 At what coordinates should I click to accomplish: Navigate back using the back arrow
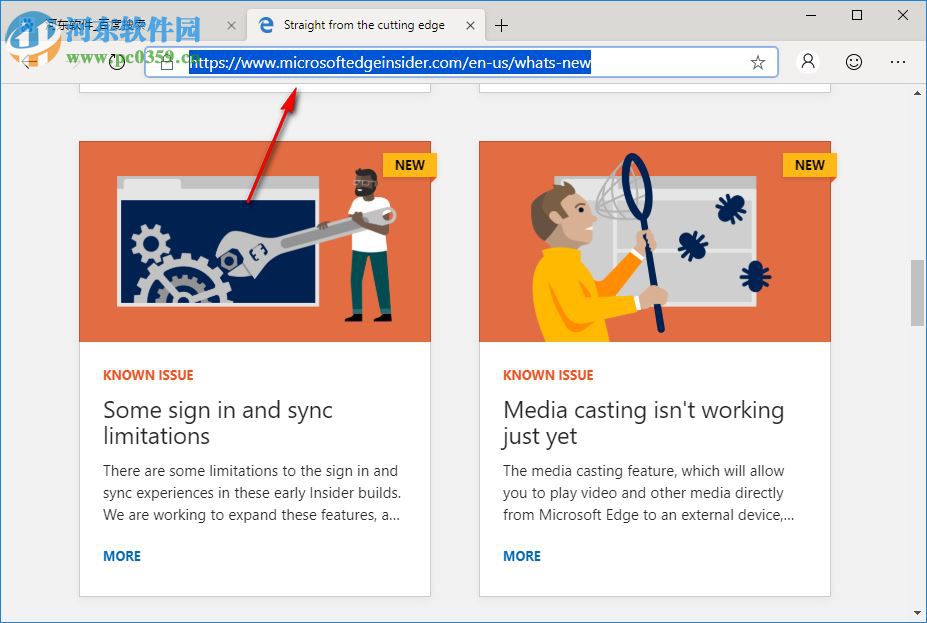tap(27, 62)
